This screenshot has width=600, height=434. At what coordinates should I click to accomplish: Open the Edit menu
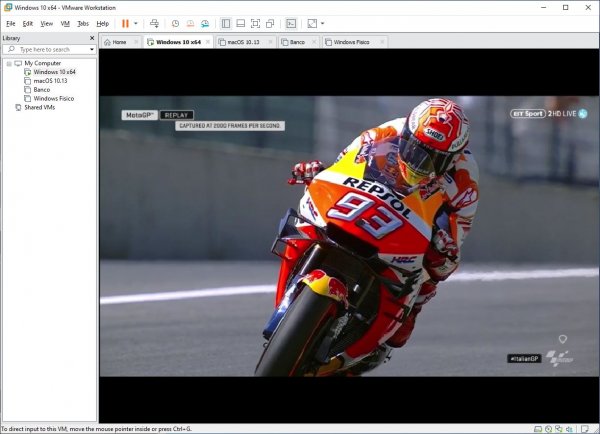tap(28, 24)
